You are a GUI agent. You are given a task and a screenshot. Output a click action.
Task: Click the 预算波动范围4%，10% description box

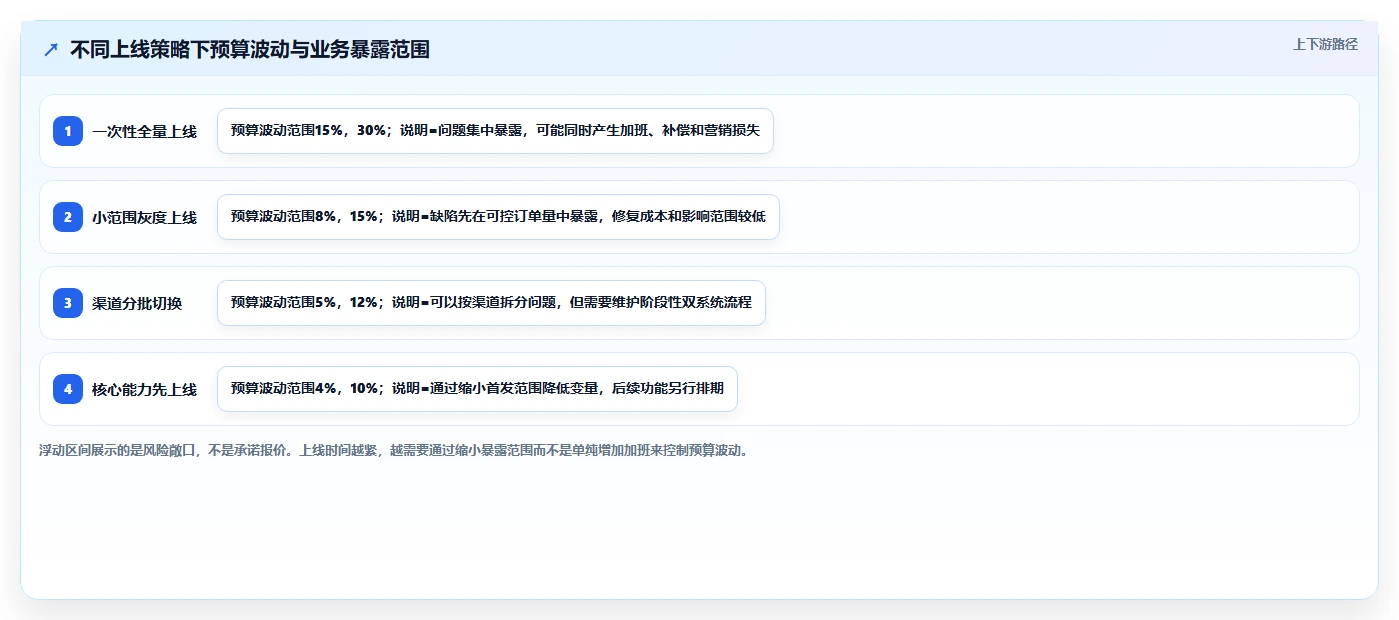point(477,389)
